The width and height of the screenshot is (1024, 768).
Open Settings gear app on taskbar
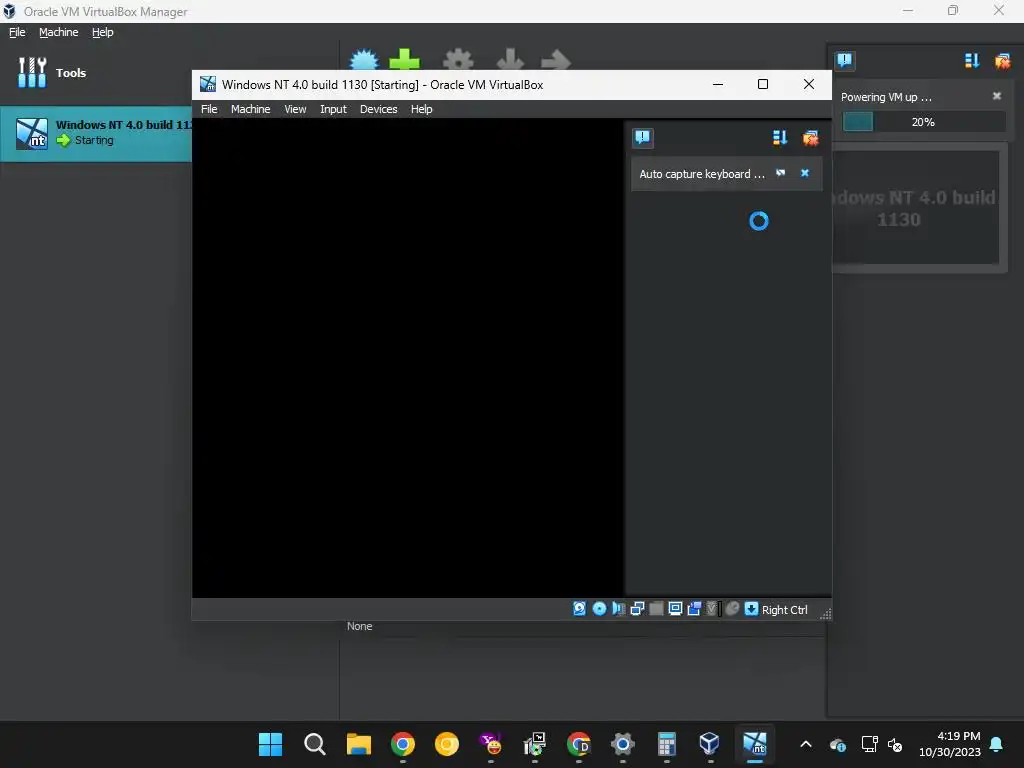click(x=622, y=744)
